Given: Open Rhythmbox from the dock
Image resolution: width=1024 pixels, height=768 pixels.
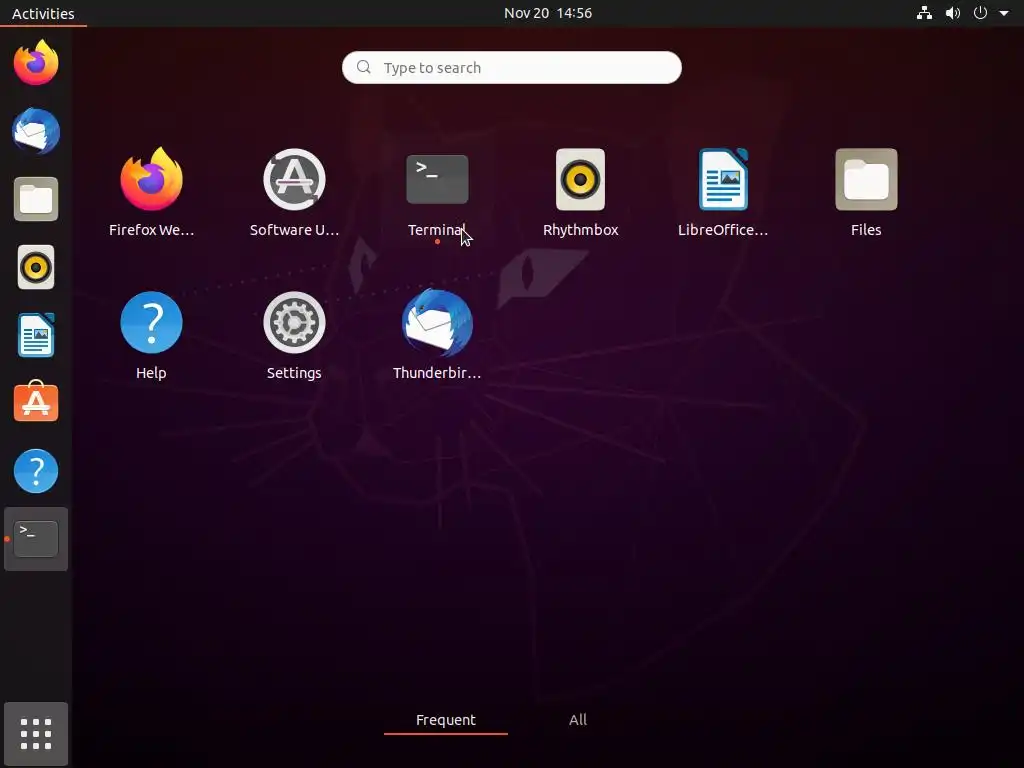Looking at the screenshot, I should coord(36,267).
